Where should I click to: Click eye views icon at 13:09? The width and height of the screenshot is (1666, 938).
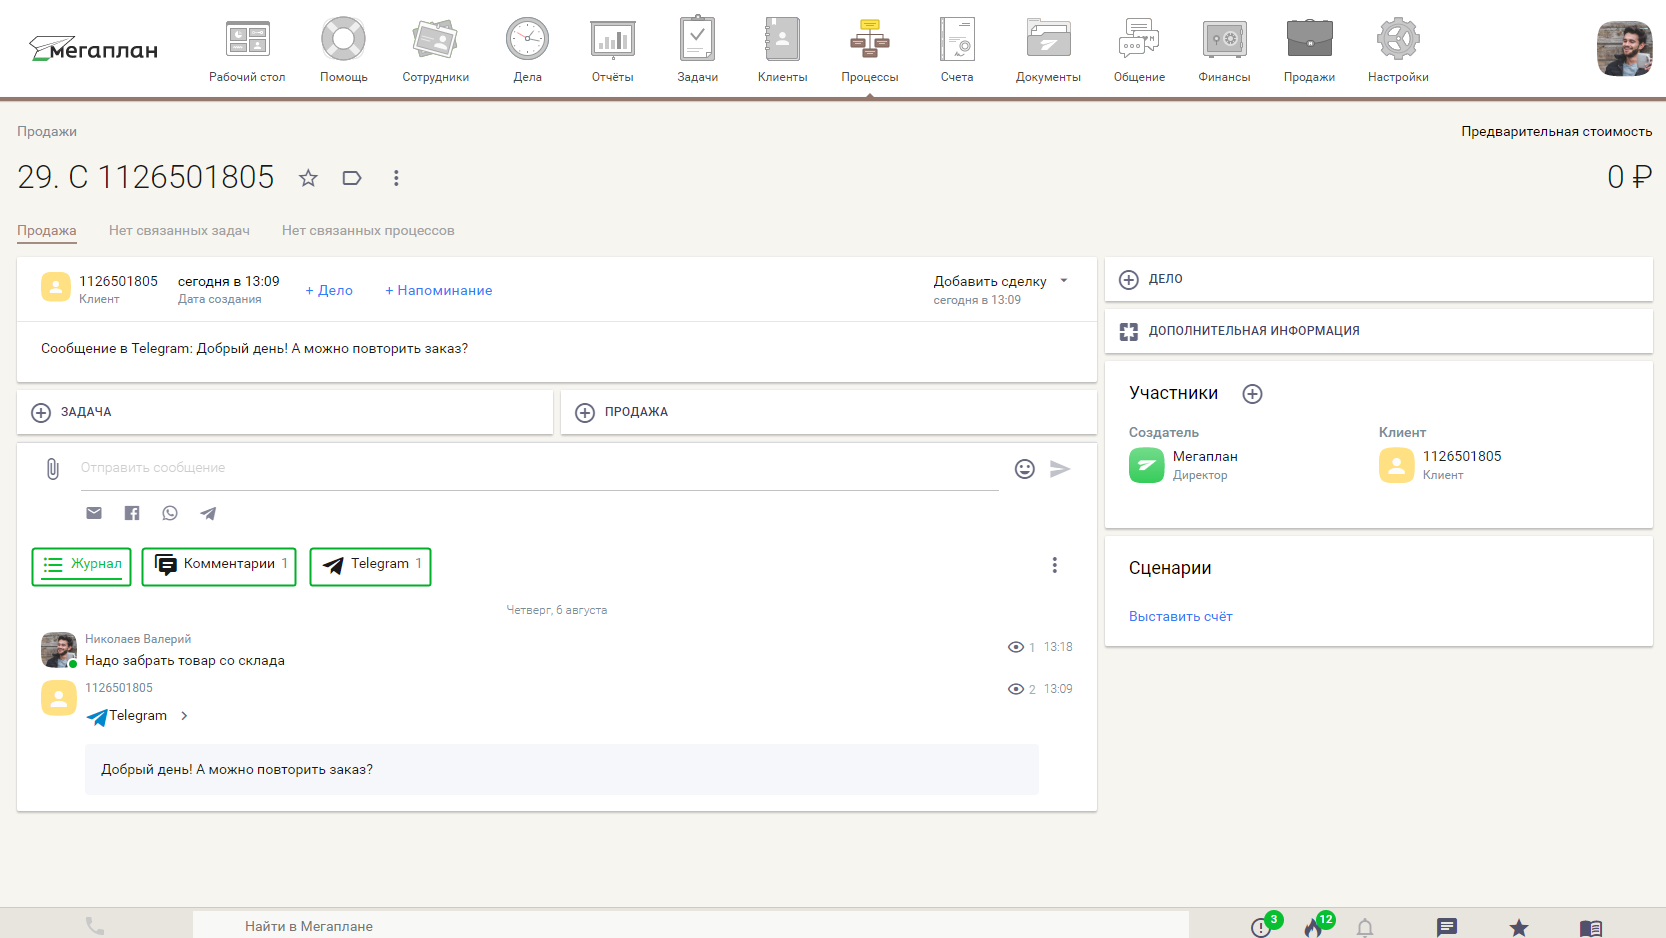click(x=1016, y=689)
